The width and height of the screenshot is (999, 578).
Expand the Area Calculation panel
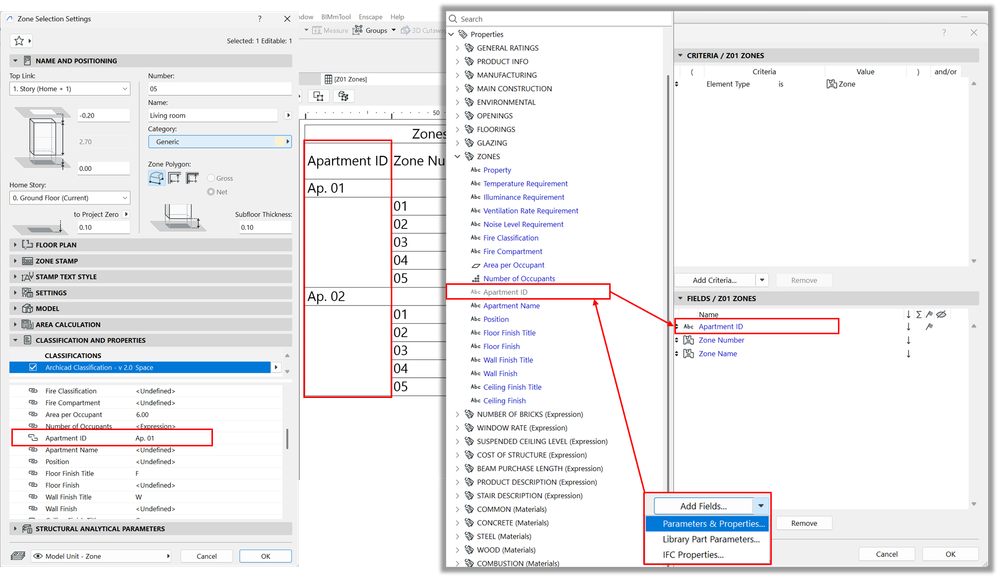[15, 324]
